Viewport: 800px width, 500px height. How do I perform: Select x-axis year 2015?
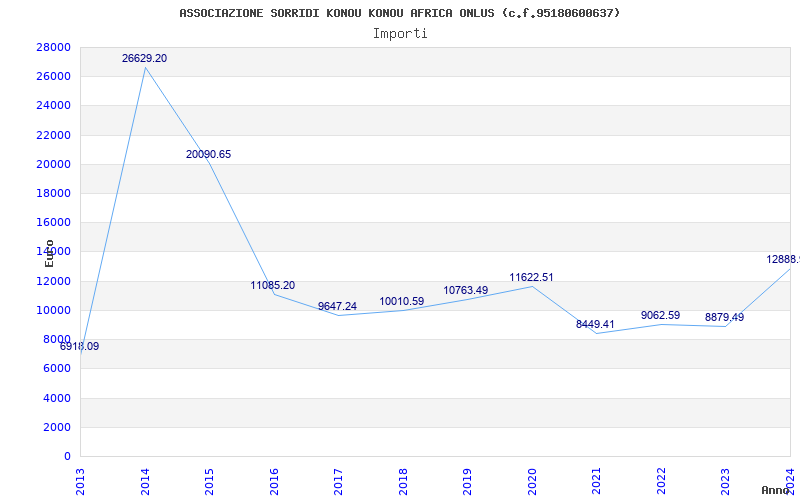209,482
